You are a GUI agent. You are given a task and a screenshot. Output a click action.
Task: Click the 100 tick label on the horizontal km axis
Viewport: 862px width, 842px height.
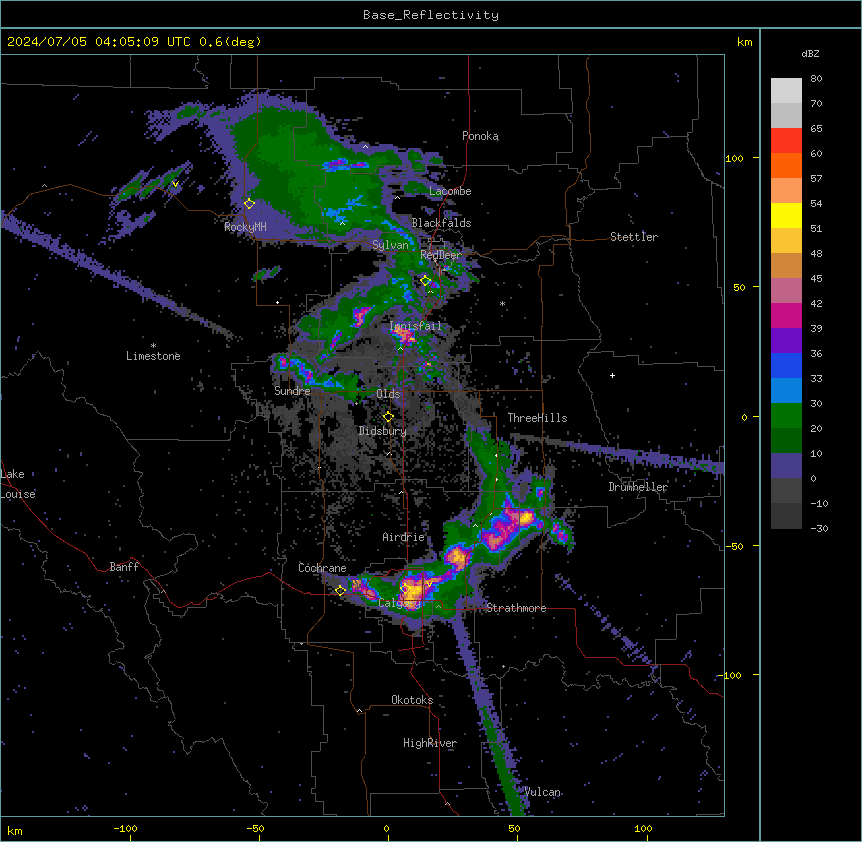click(x=643, y=828)
